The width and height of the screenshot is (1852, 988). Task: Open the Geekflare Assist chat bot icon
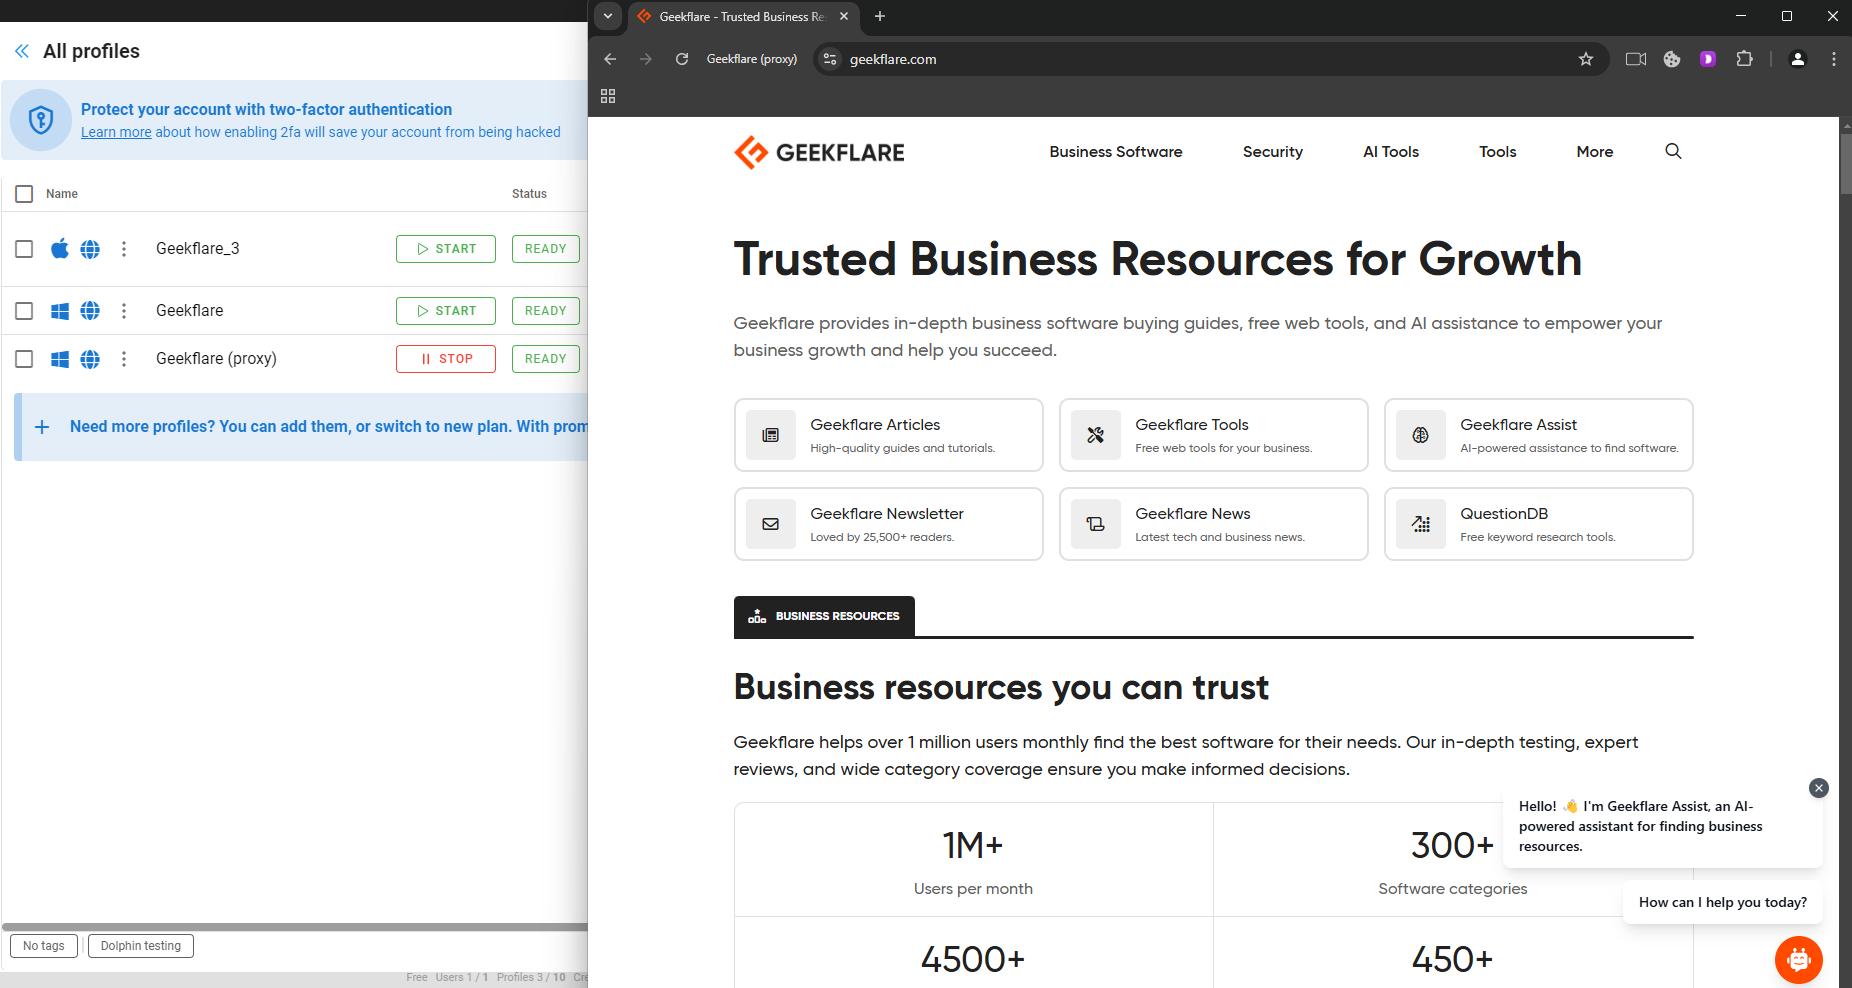pos(1798,959)
